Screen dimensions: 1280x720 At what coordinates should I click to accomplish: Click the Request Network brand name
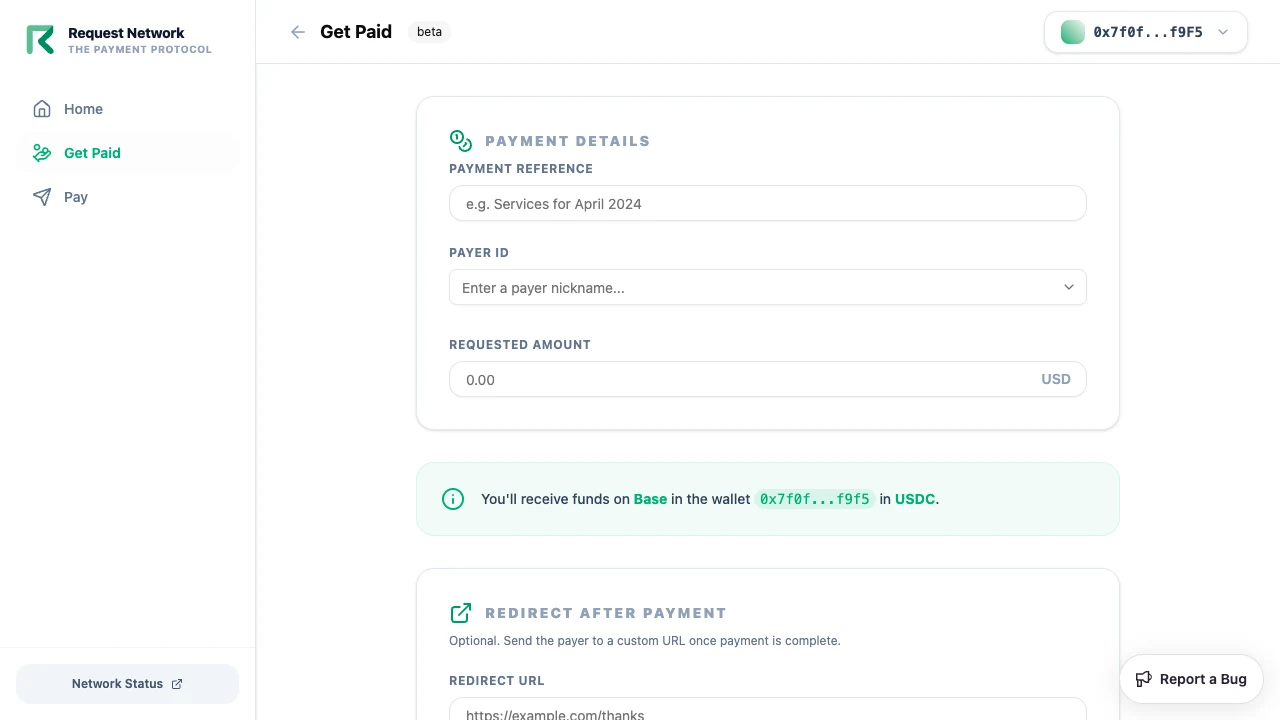[126, 33]
